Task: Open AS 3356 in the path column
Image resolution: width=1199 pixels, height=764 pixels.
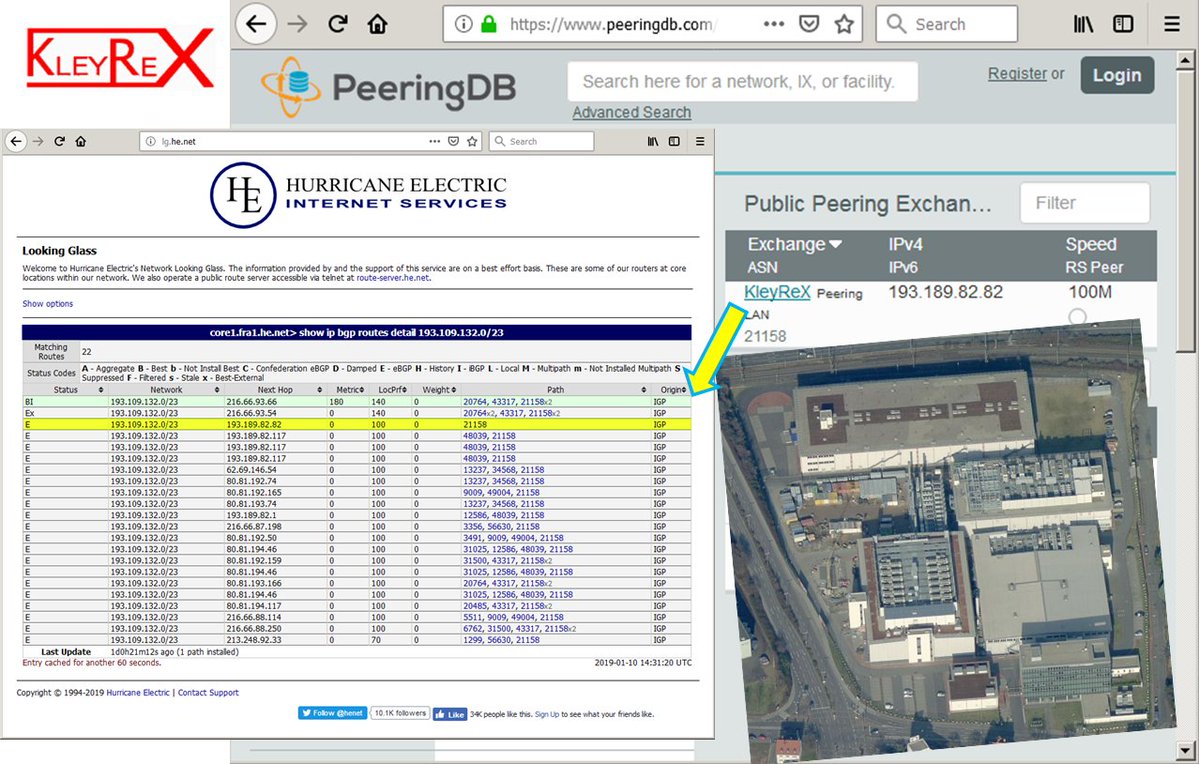Action: (473, 527)
